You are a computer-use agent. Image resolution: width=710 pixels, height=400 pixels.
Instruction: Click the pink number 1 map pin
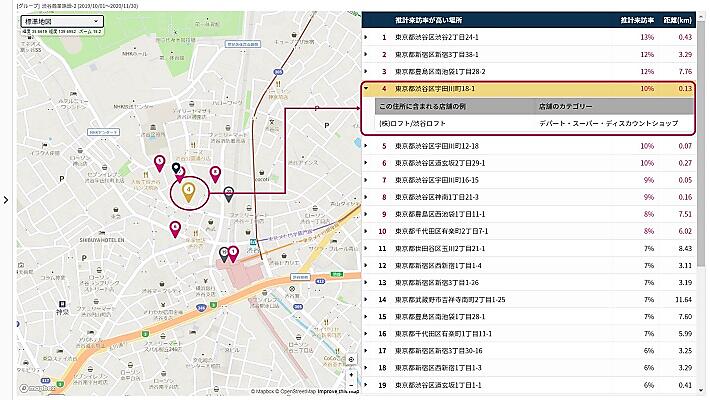(x=233, y=253)
